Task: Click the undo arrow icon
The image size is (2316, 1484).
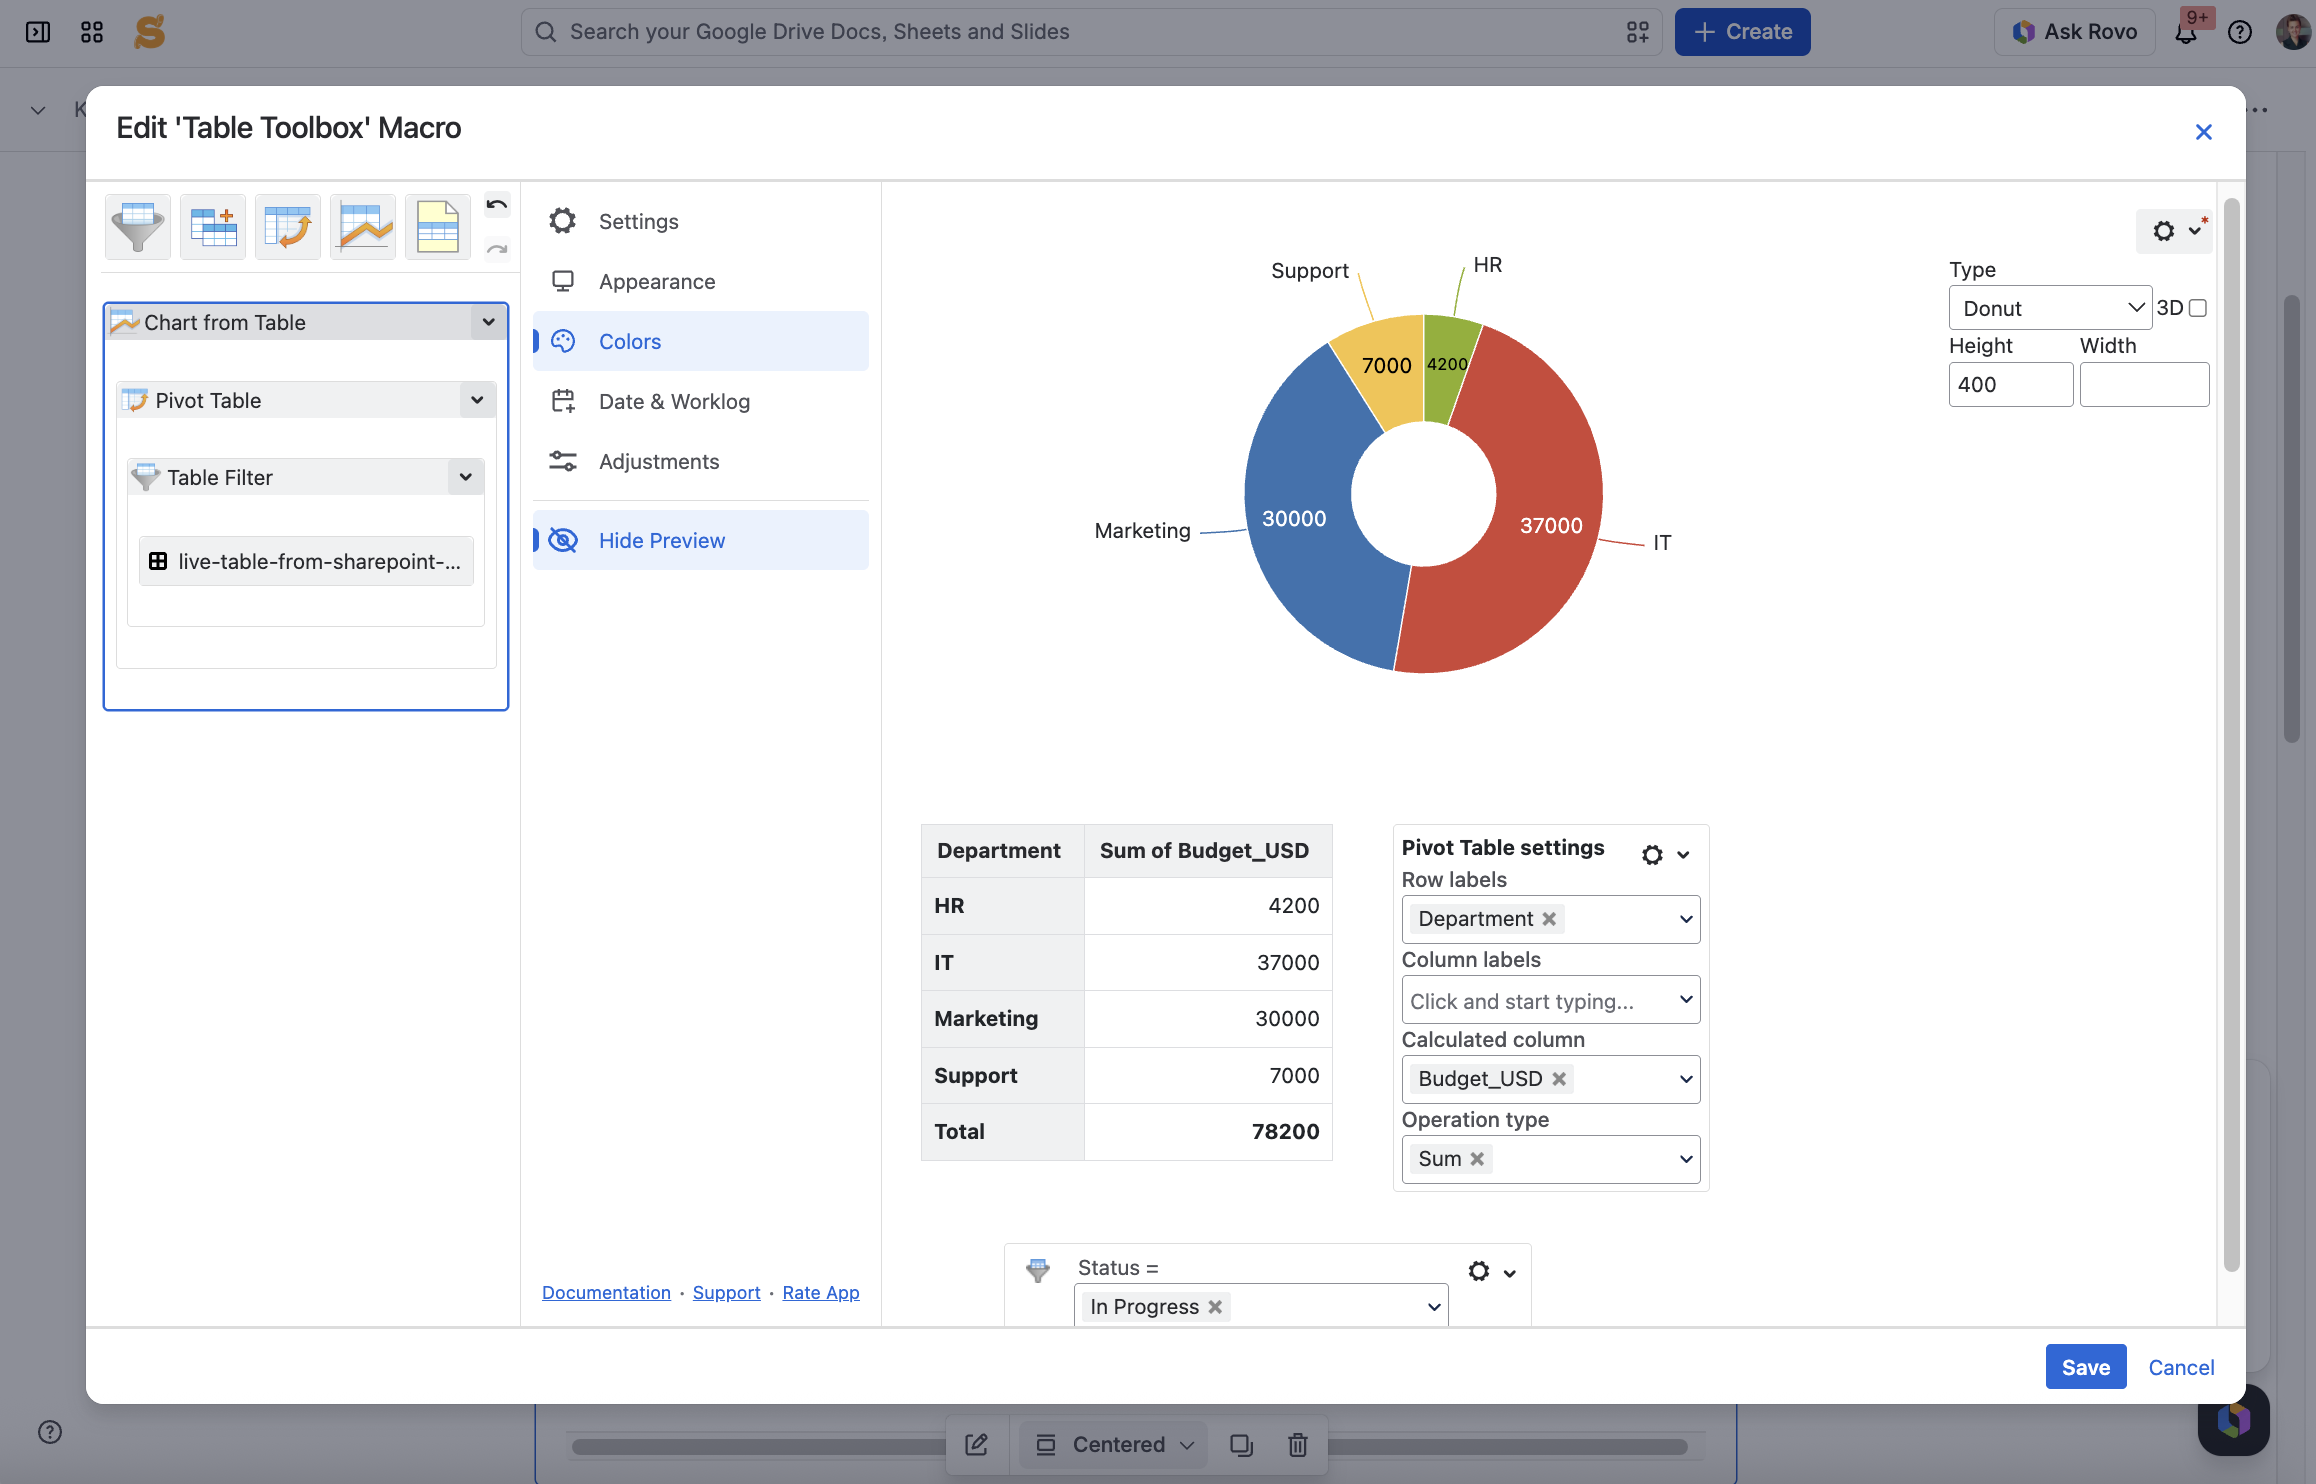Action: 497,205
